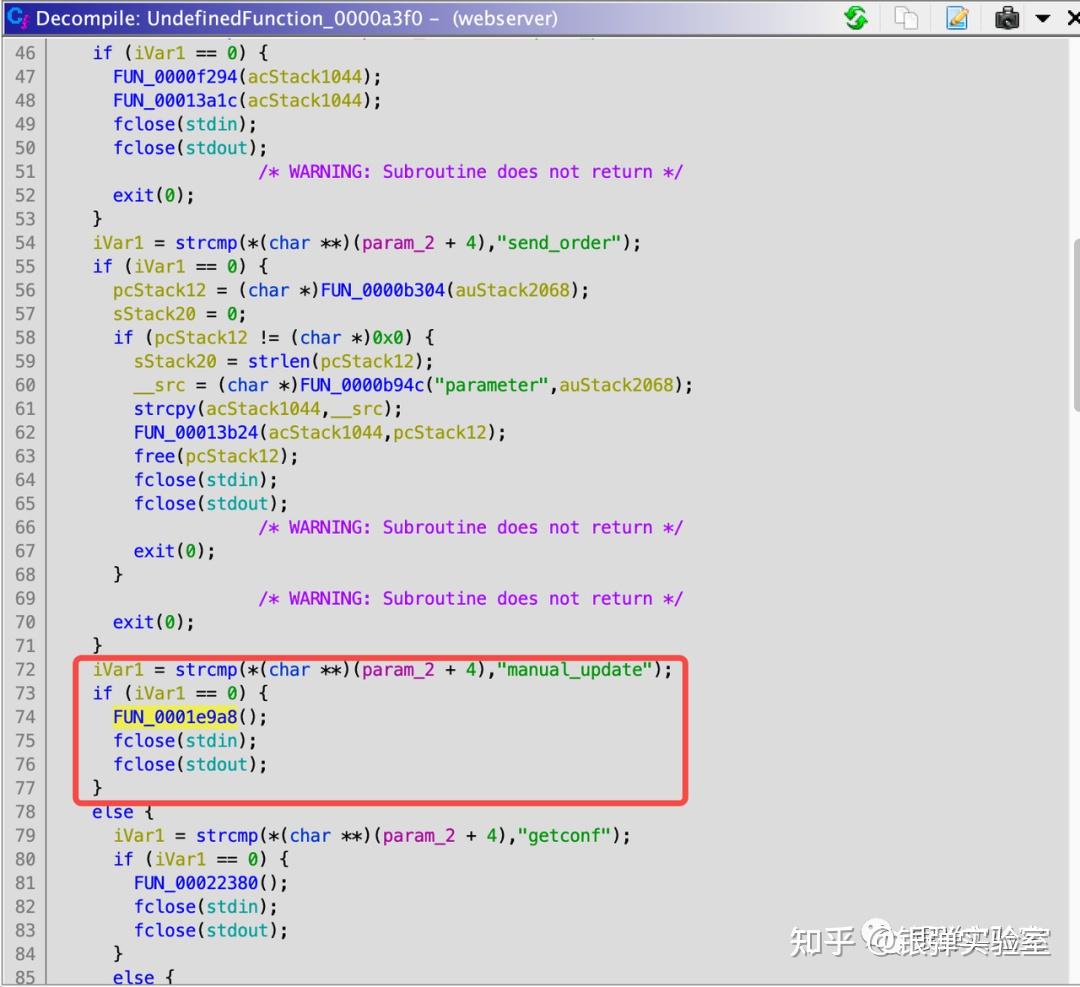The image size is (1080, 987).
Task: Click line number 74 in gutter
Action: click(25, 717)
